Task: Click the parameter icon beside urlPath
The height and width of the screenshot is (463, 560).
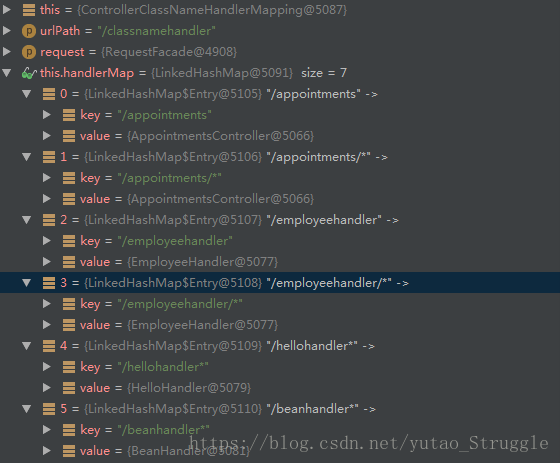Action: click(29, 31)
